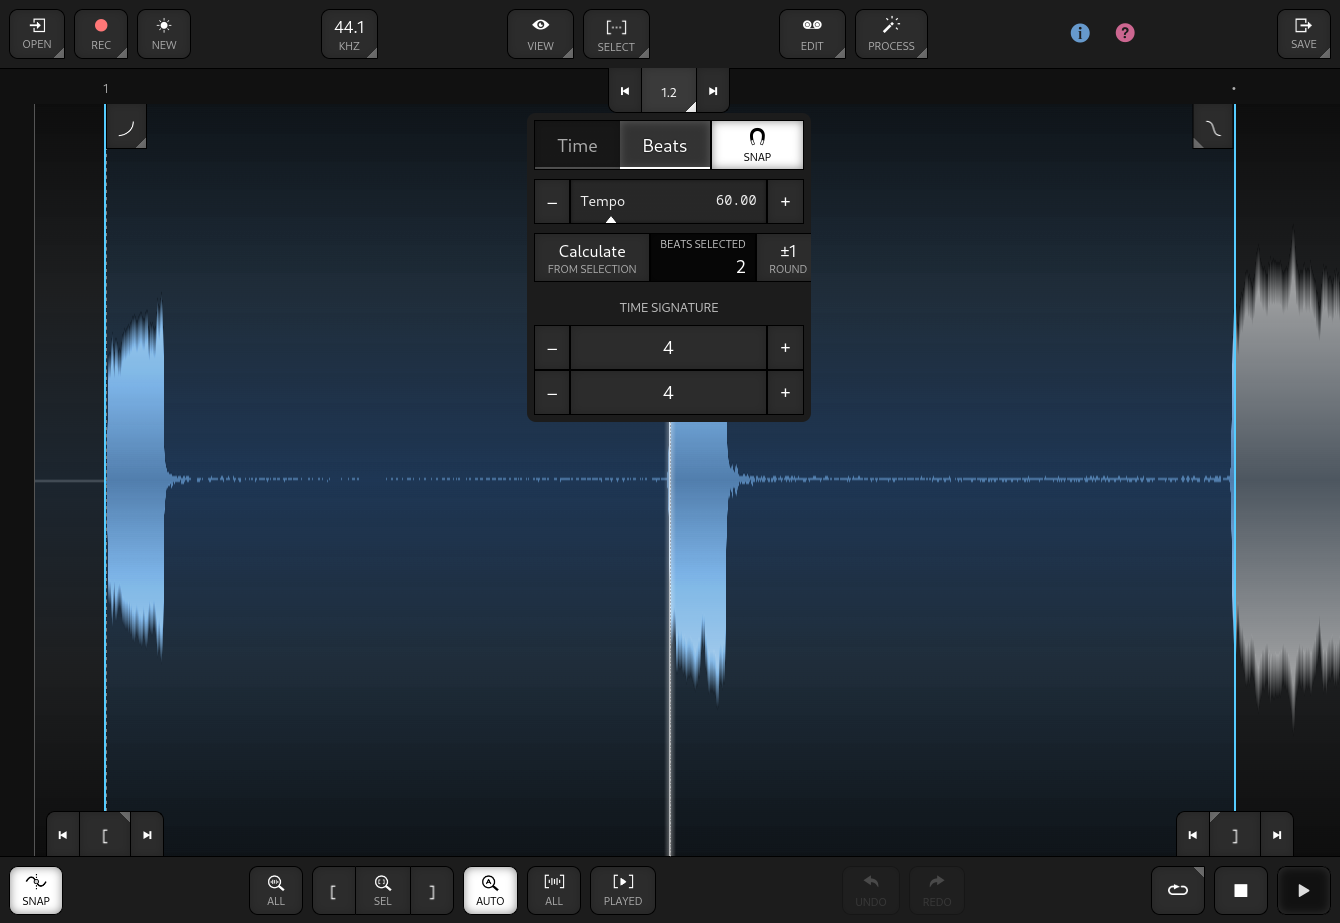Screen dimensions: 1340x923
Task: Switch to the Time tab
Action: (577, 145)
